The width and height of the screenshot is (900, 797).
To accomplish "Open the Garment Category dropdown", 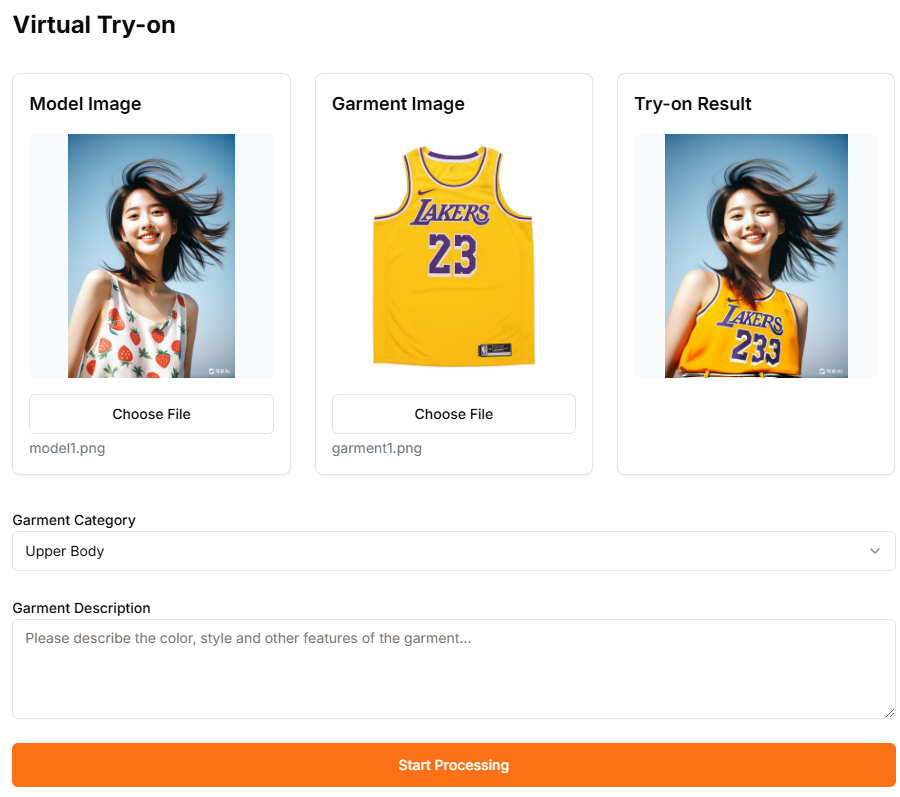I will point(453,551).
